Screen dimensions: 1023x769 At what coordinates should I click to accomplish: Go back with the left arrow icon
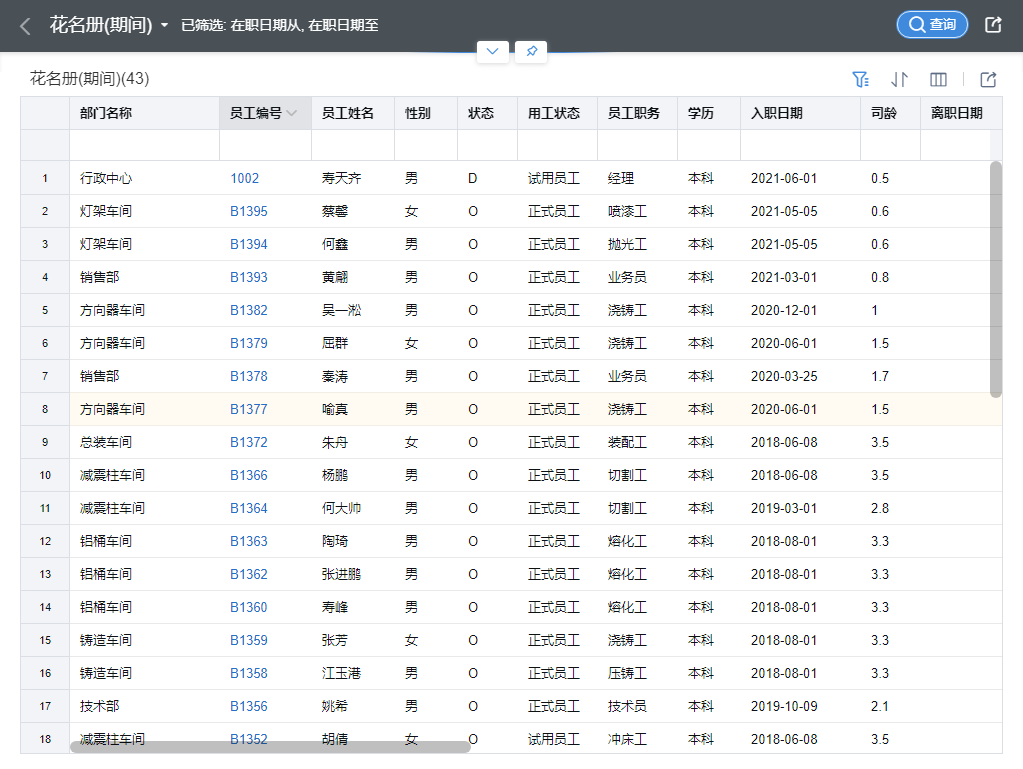click(25, 26)
